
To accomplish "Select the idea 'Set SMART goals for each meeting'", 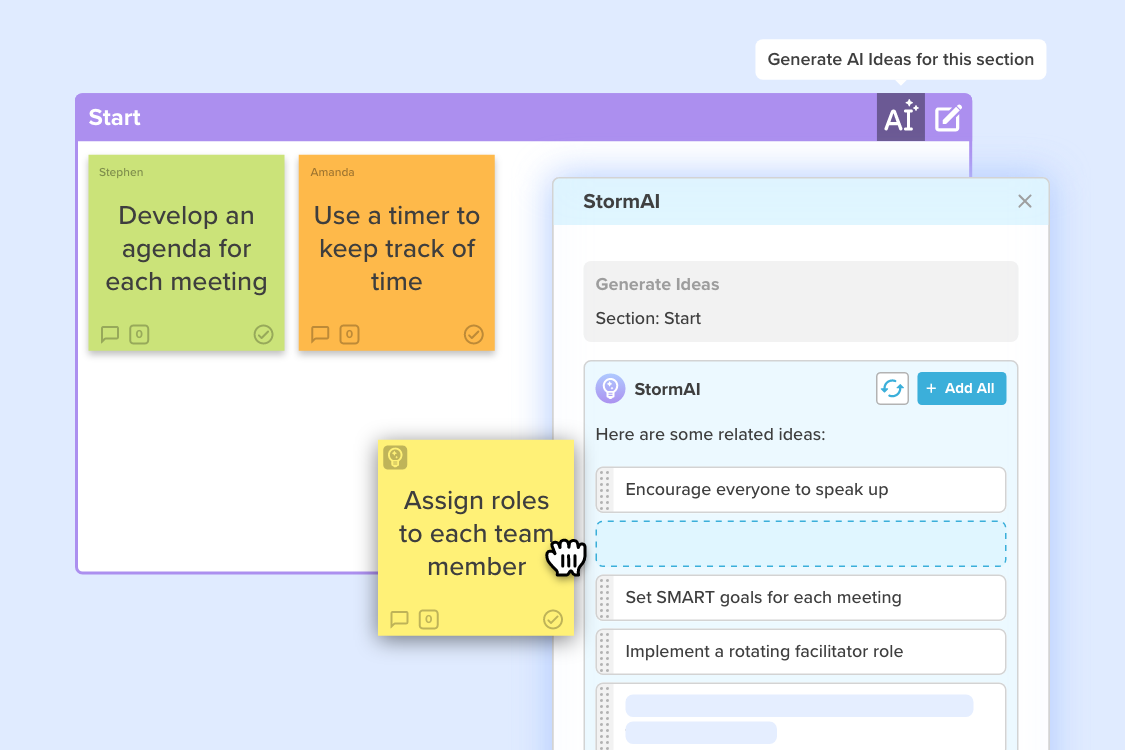I will pyautogui.click(x=800, y=598).
